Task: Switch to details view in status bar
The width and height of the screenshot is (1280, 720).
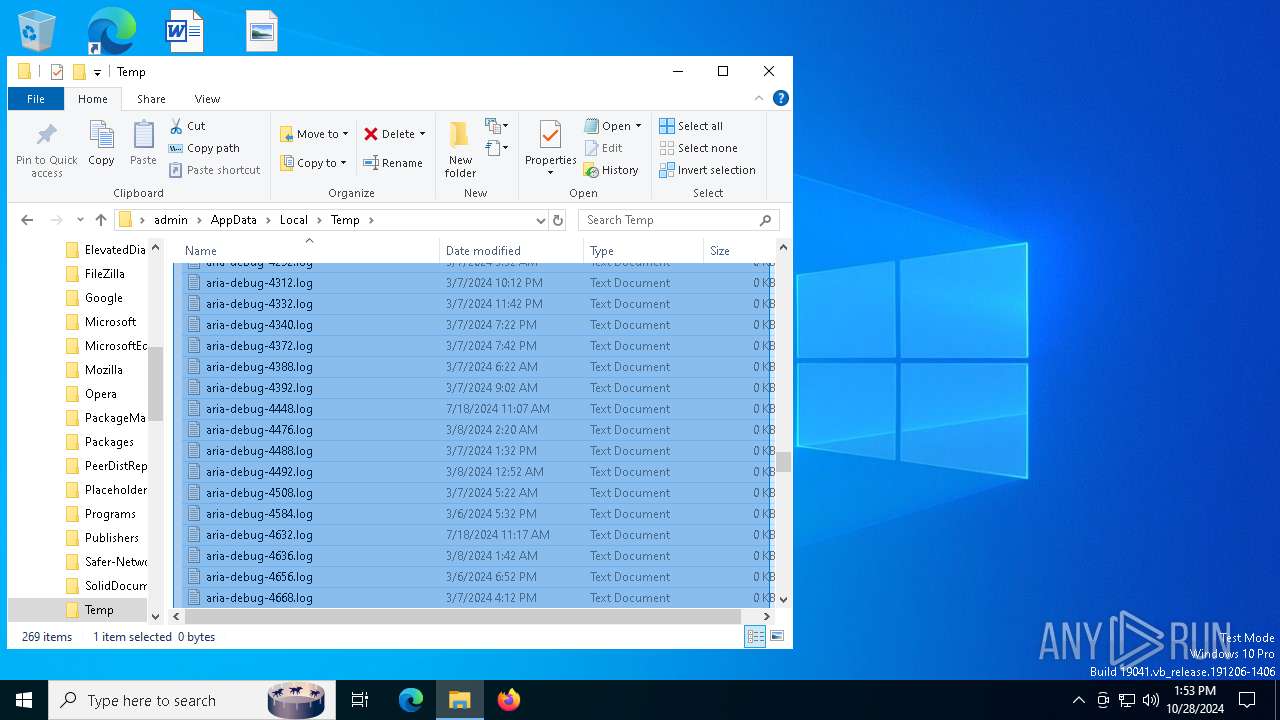Action: click(x=756, y=636)
